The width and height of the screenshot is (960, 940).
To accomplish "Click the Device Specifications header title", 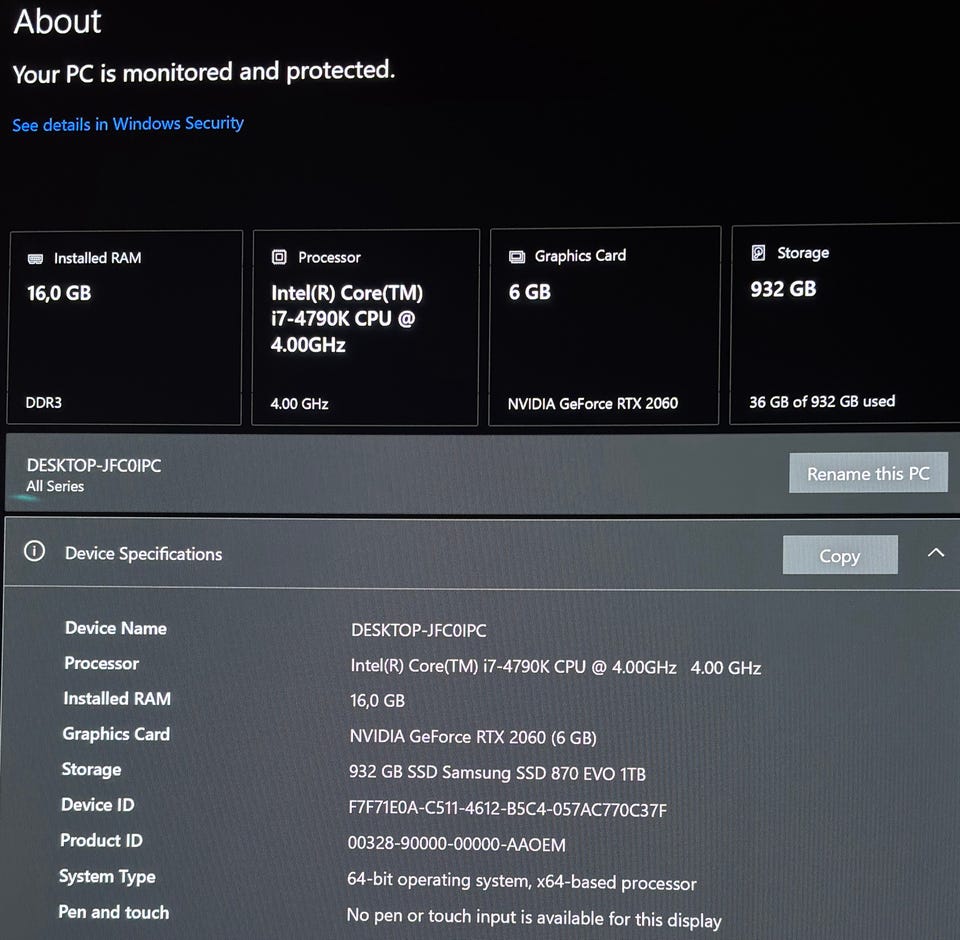I will [x=143, y=554].
